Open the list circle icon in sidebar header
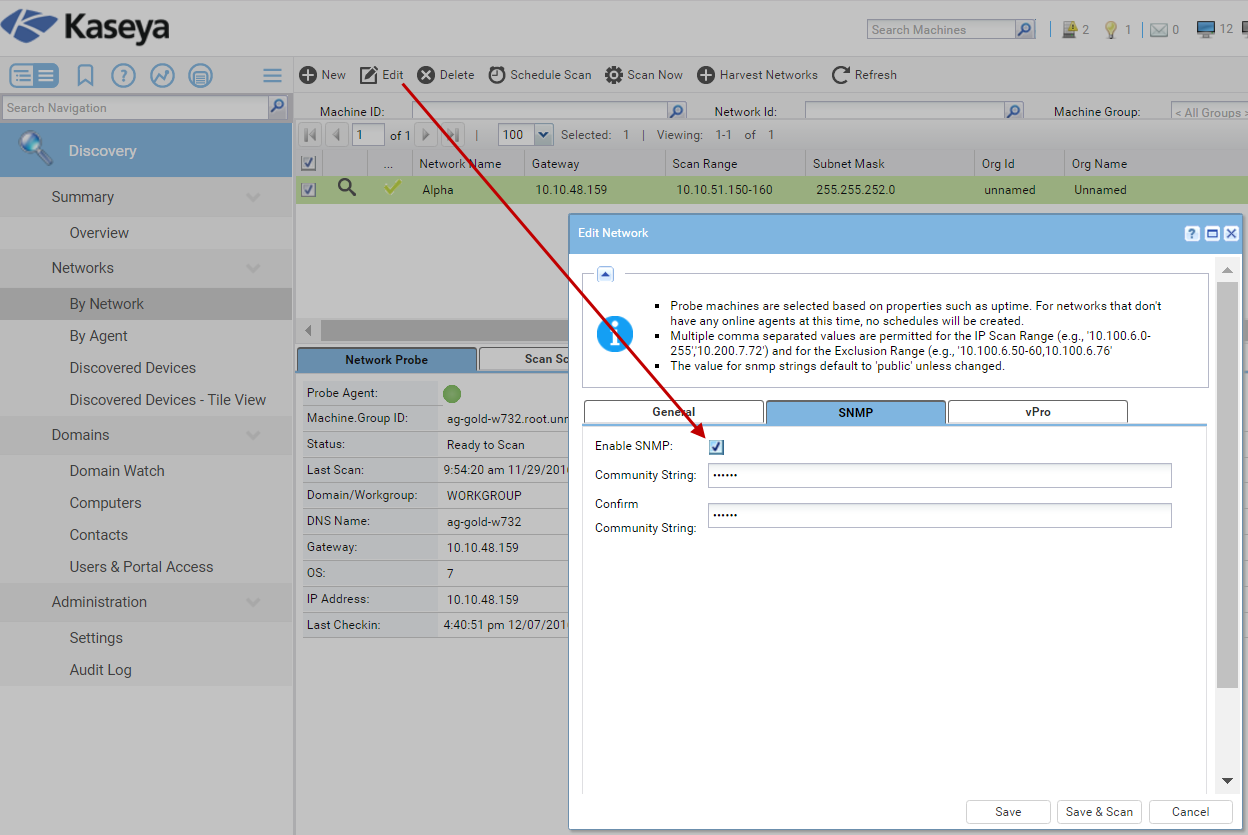The height and width of the screenshot is (835, 1248). click(200, 75)
